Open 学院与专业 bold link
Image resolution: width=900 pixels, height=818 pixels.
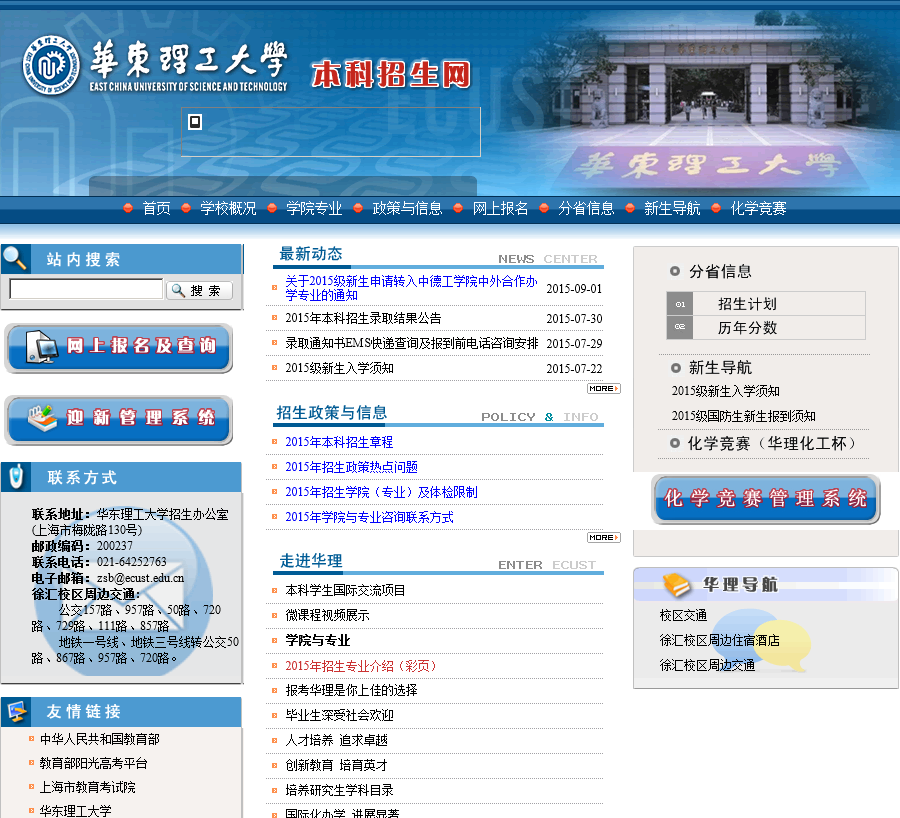tap(317, 641)
